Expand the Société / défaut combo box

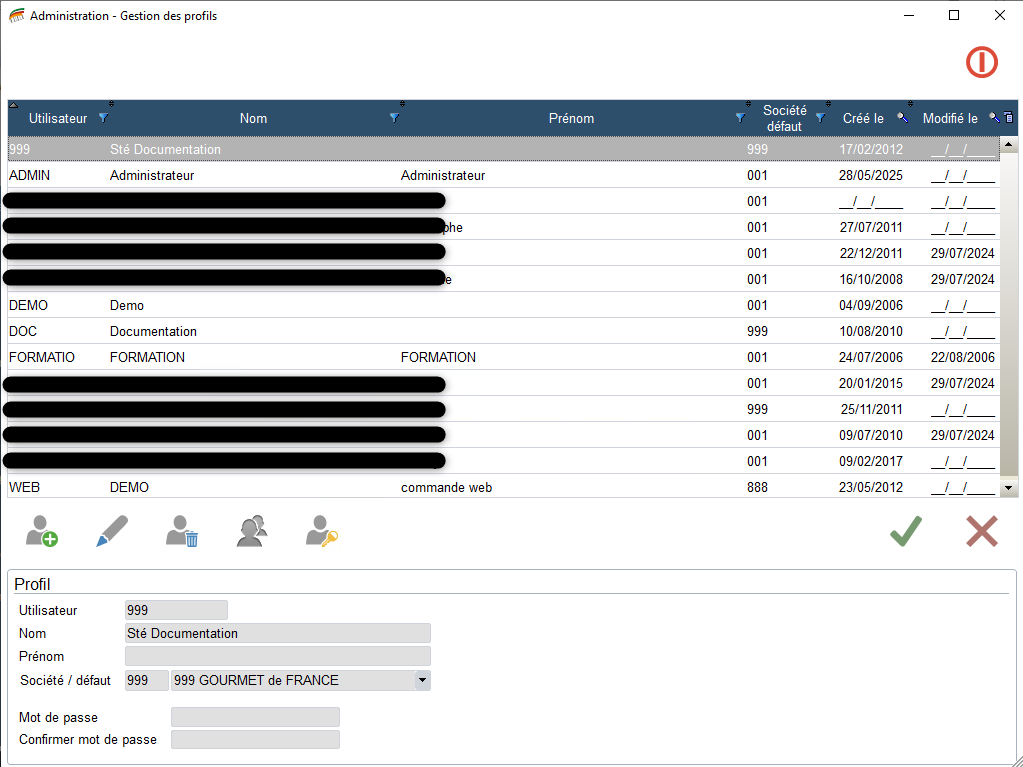[422, 681]
